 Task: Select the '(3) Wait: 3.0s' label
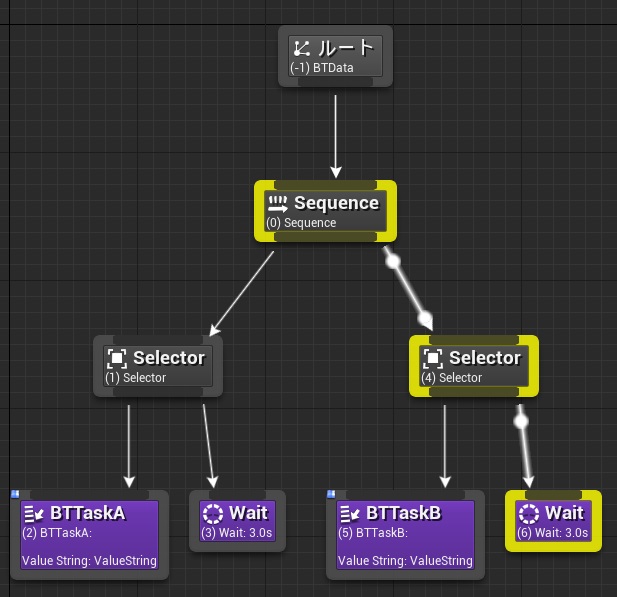tap(236, 533)
